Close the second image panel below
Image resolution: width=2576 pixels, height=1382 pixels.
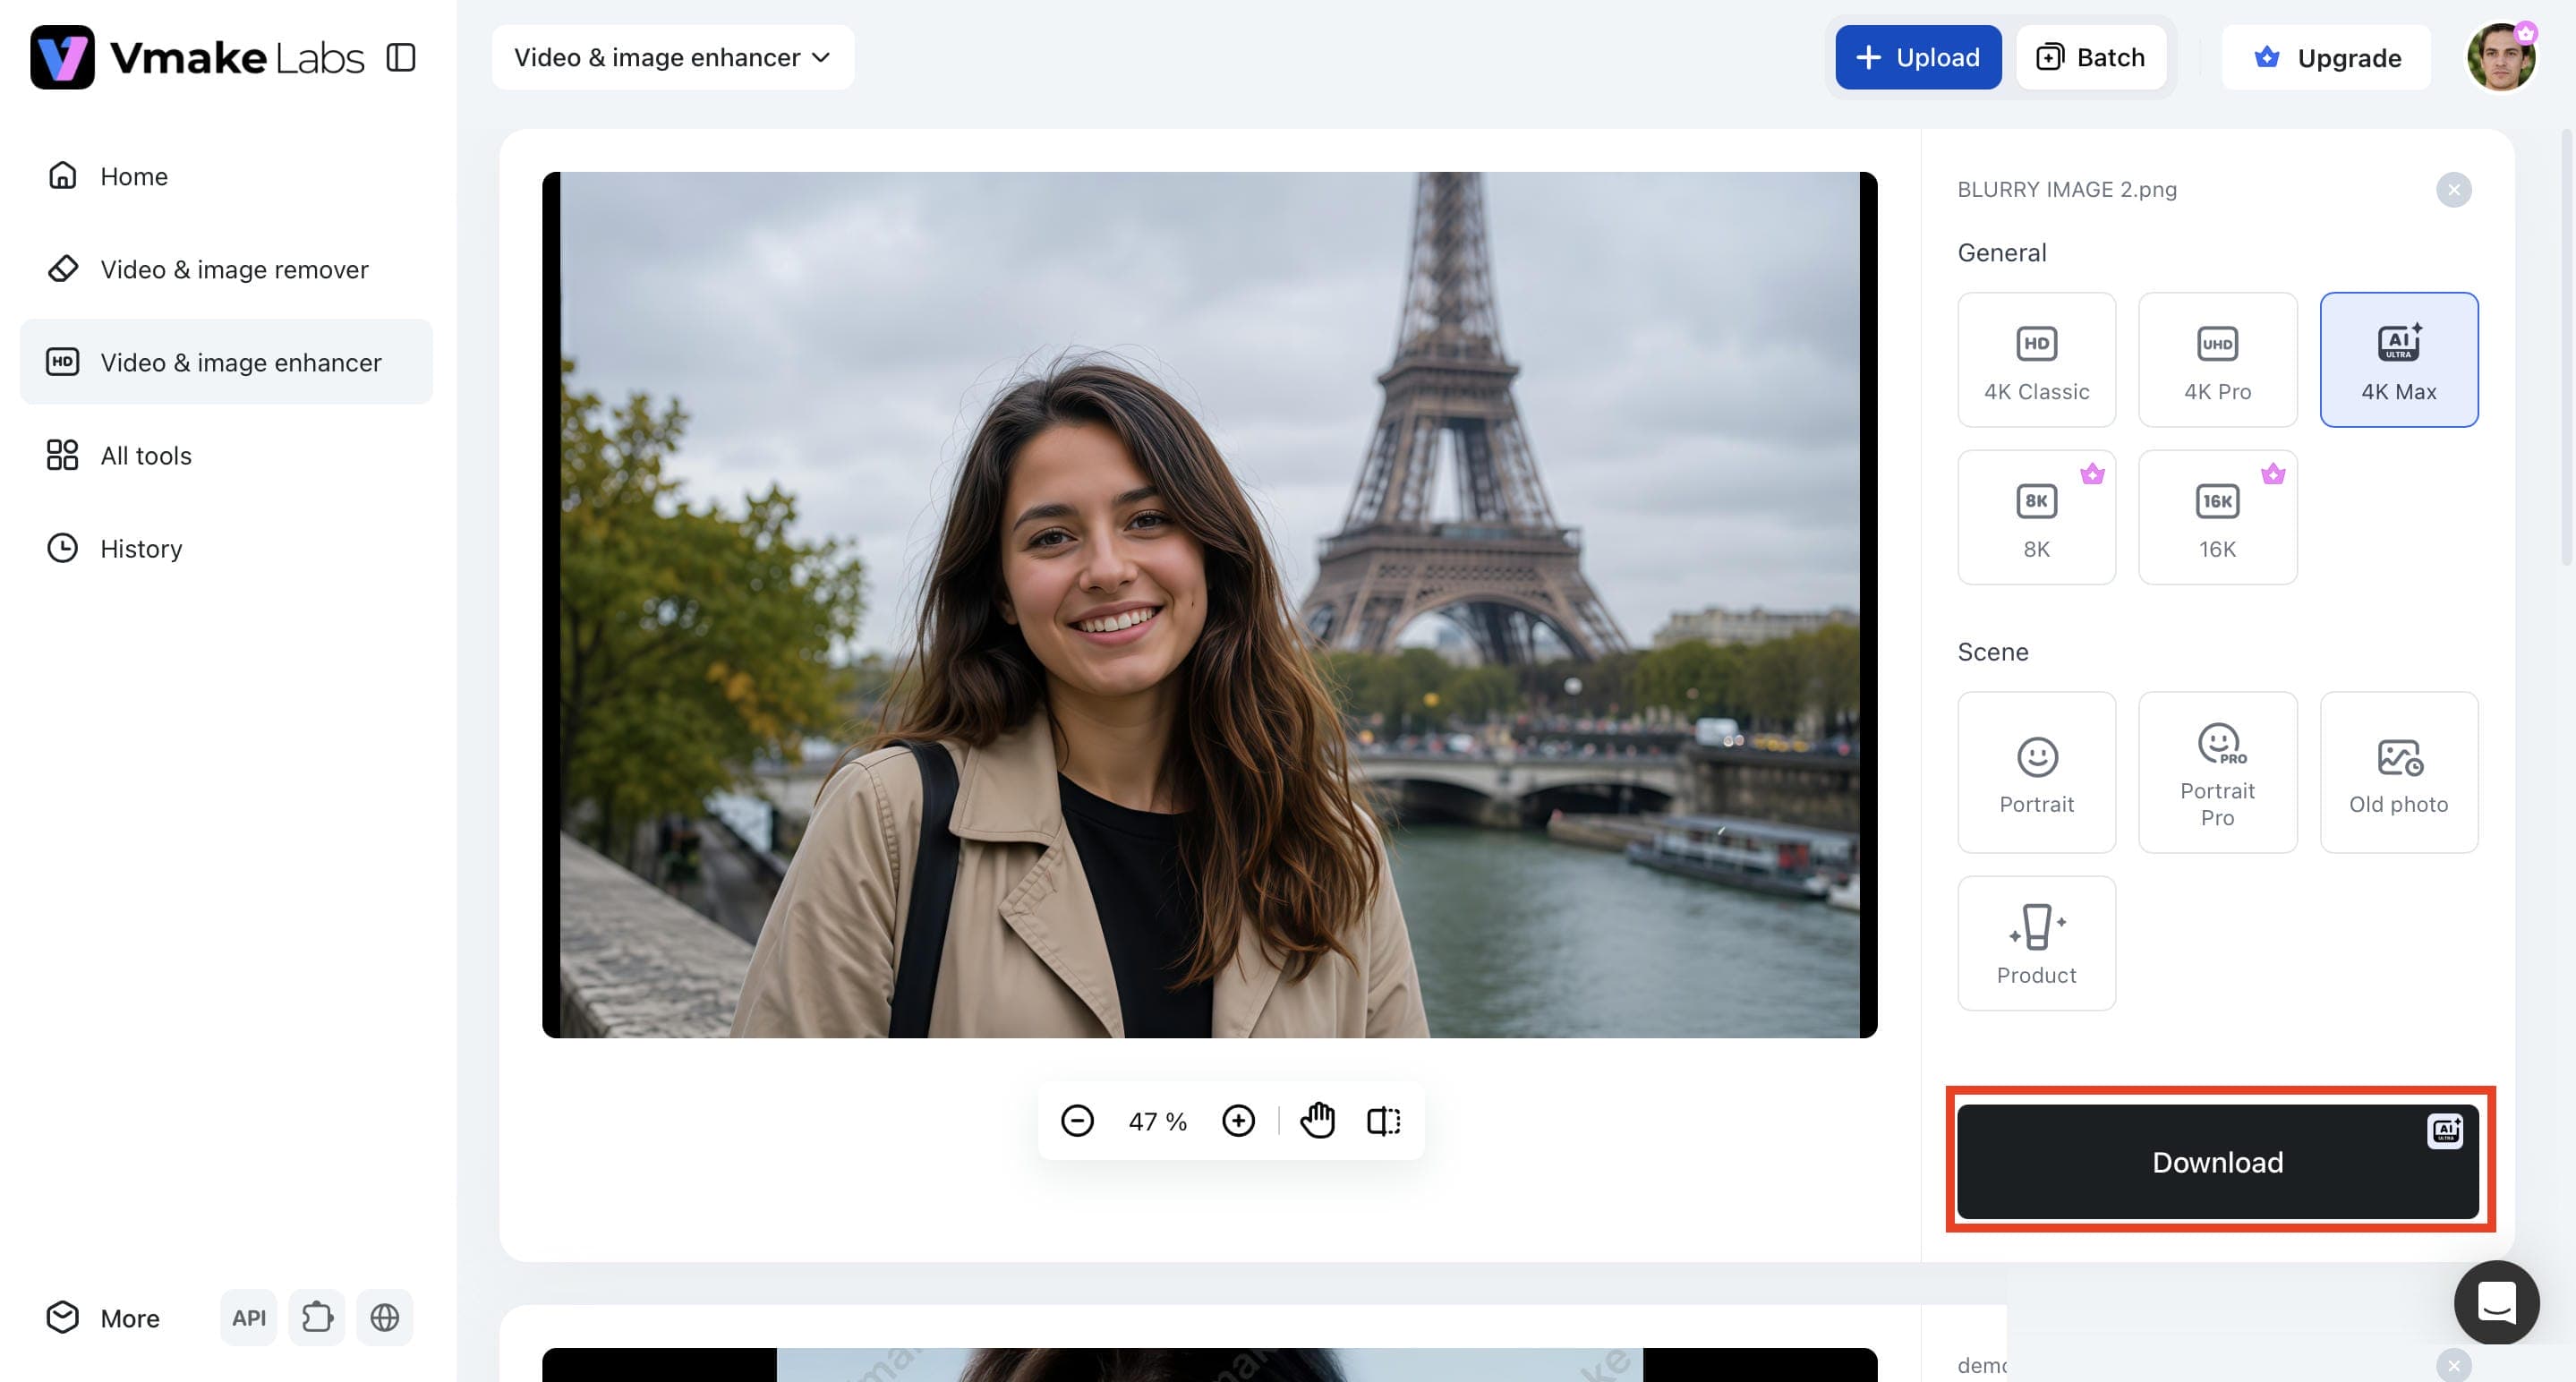click(2453, 1365)
